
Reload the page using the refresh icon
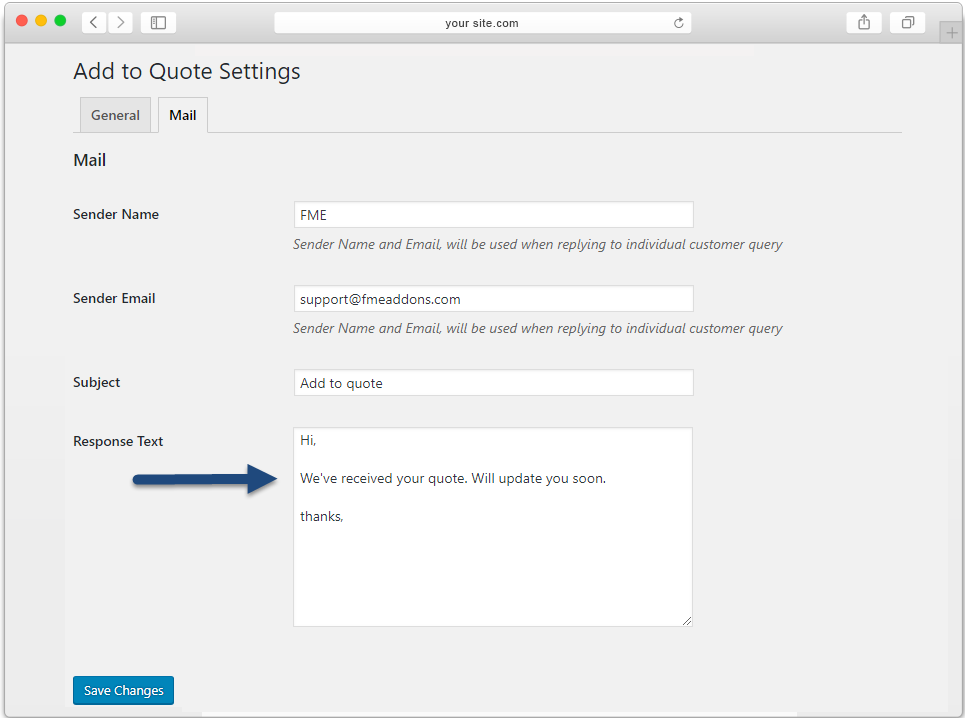click(678, 23)
